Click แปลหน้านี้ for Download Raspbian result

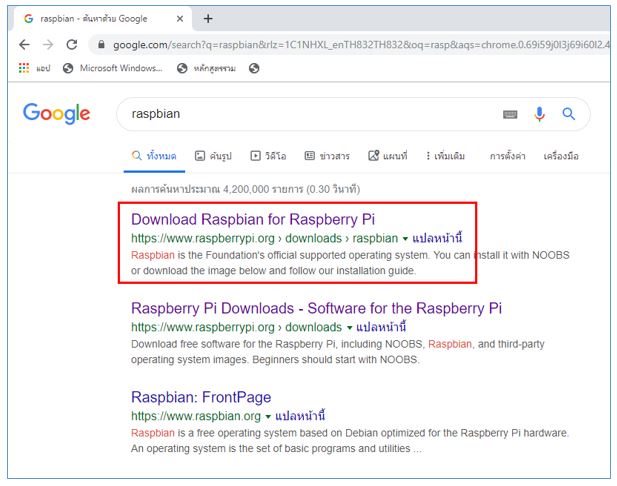coord(437,238)
